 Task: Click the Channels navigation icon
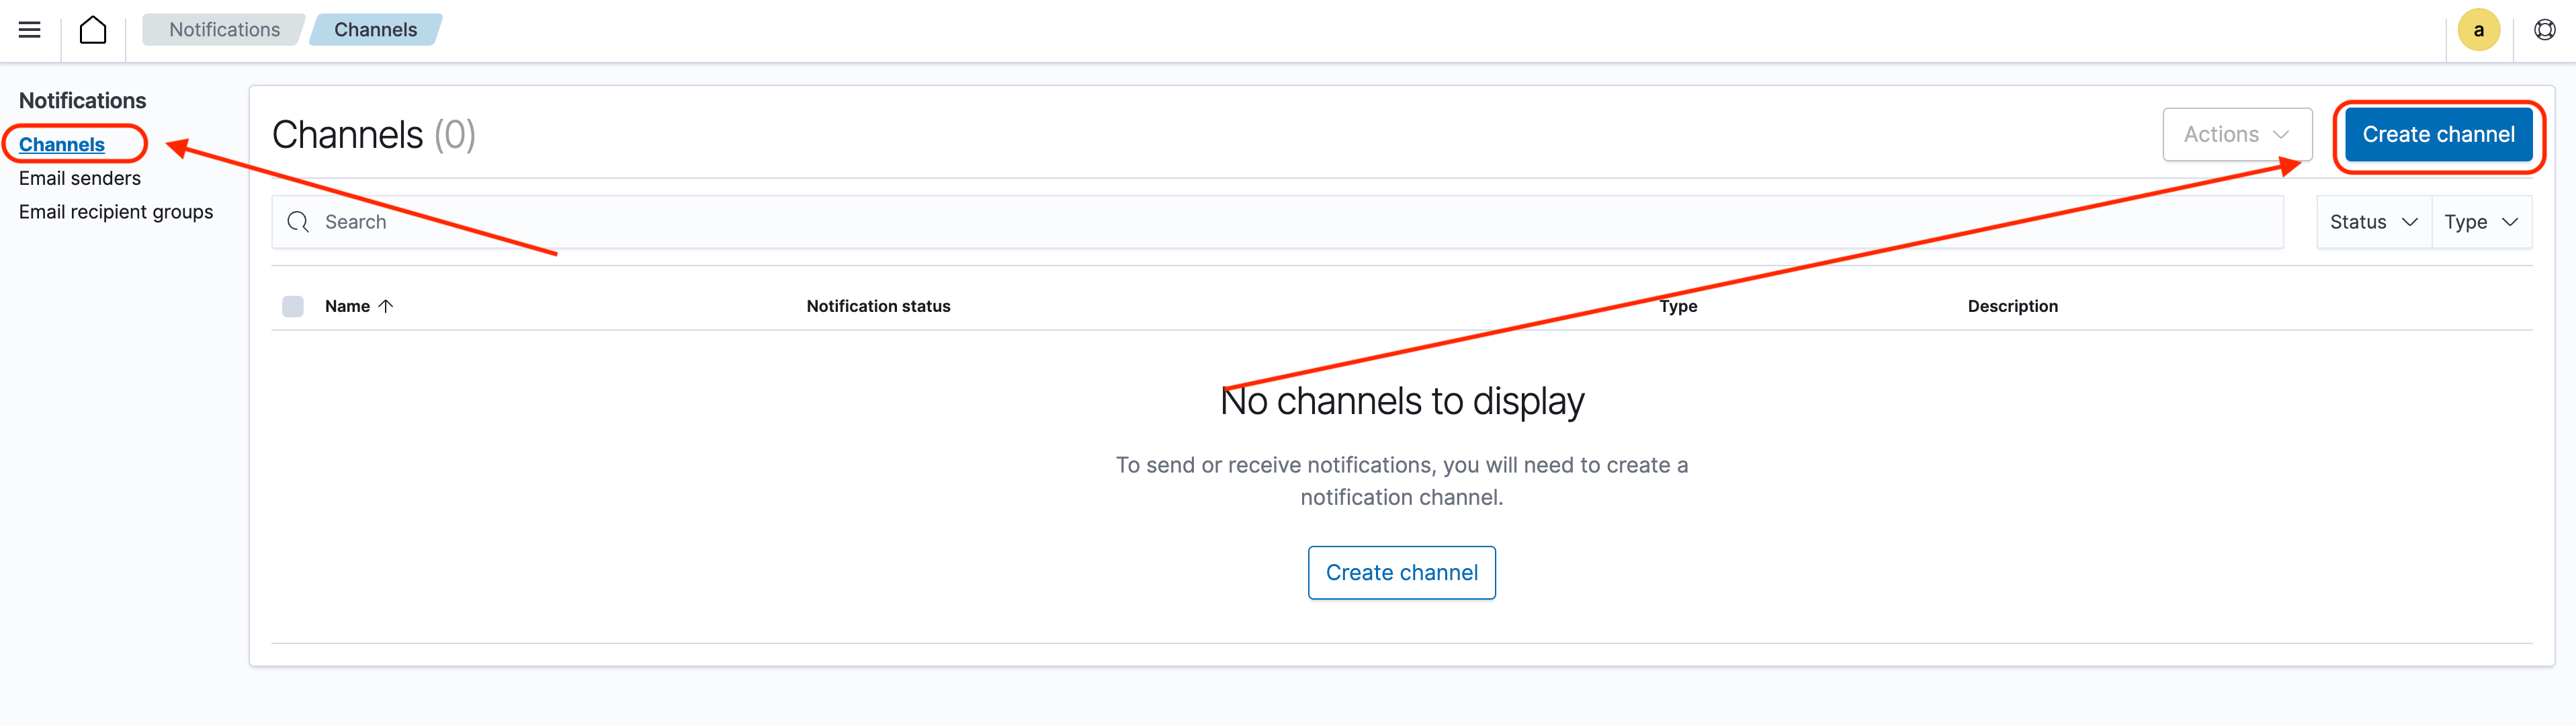click(59, 146)
